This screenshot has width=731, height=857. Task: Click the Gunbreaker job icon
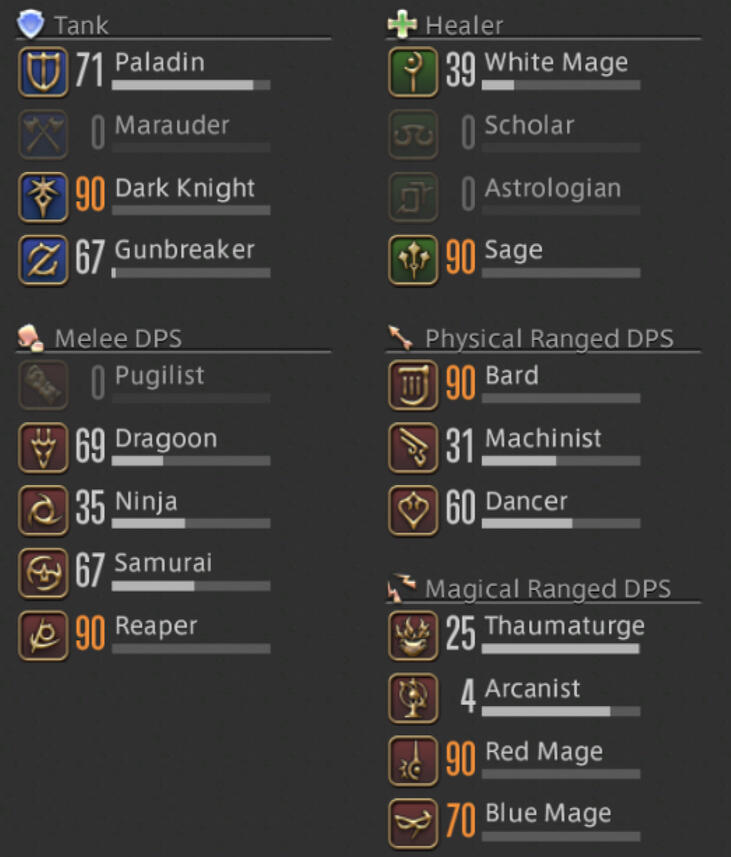(43, 260)
